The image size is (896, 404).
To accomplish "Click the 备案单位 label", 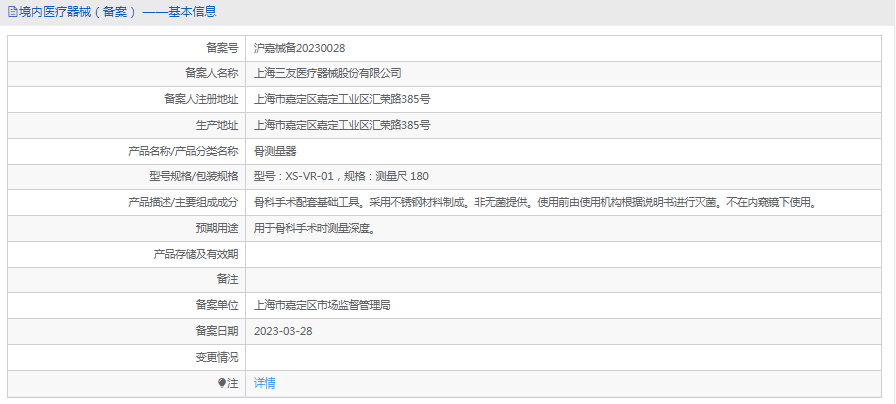I will tap(217, 306).
